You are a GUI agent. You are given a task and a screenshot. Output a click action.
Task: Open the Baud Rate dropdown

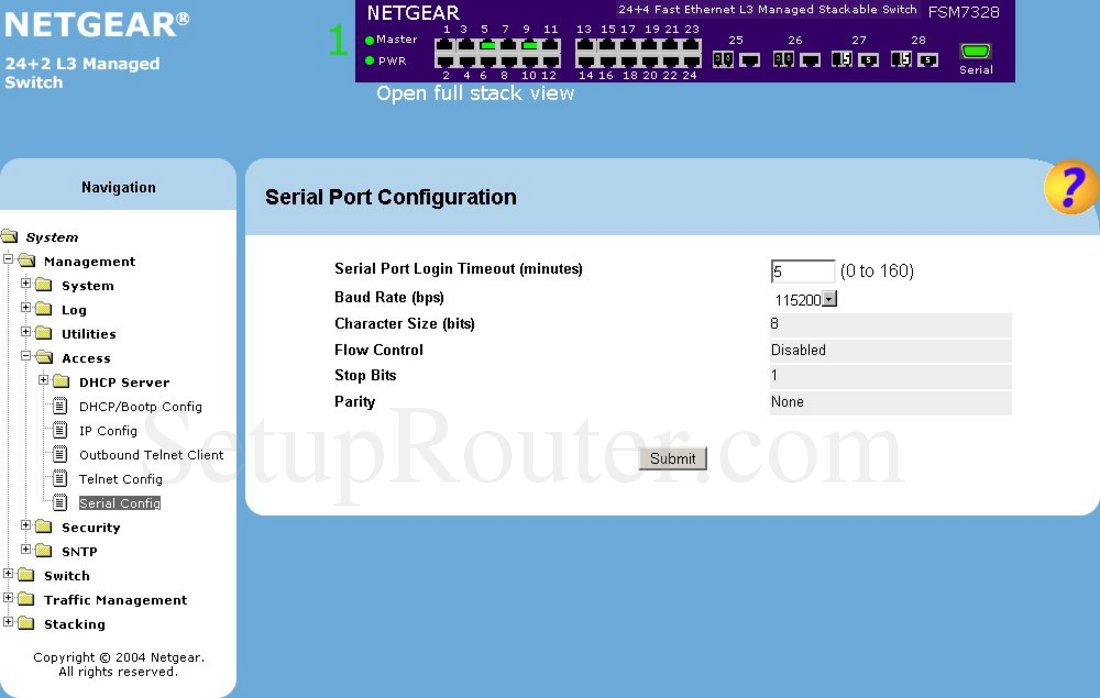click(829, 299)
